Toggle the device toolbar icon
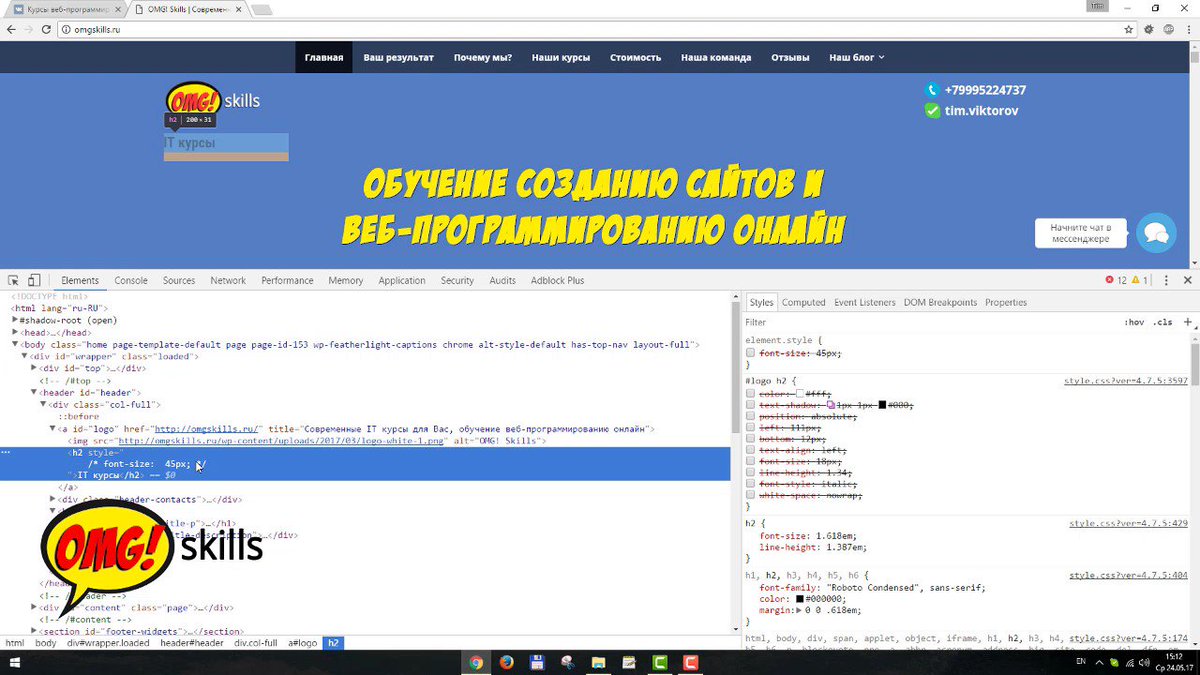 (x=34, y=281)
